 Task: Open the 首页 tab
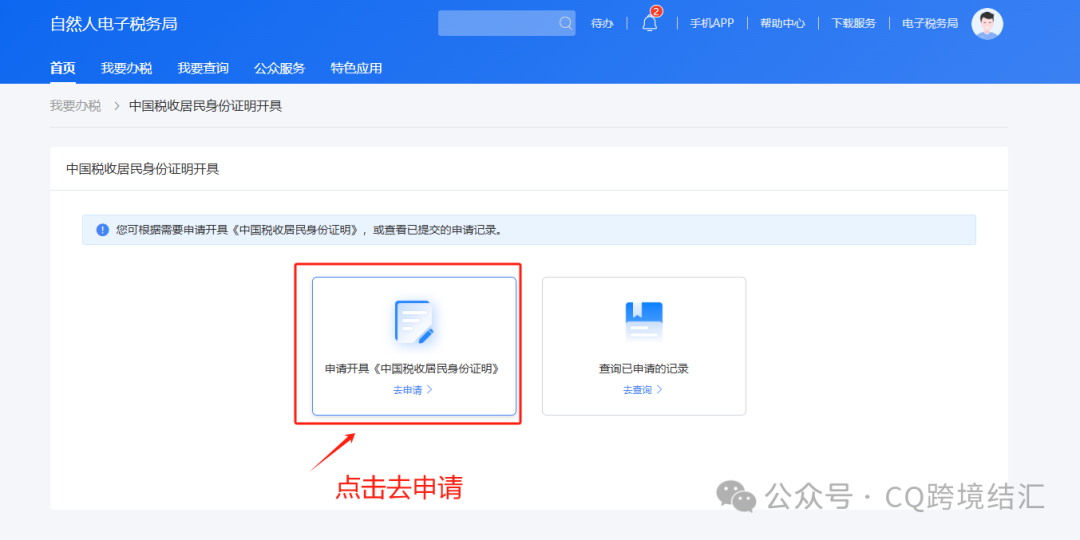pyautogui.click(x=63, y=68)
